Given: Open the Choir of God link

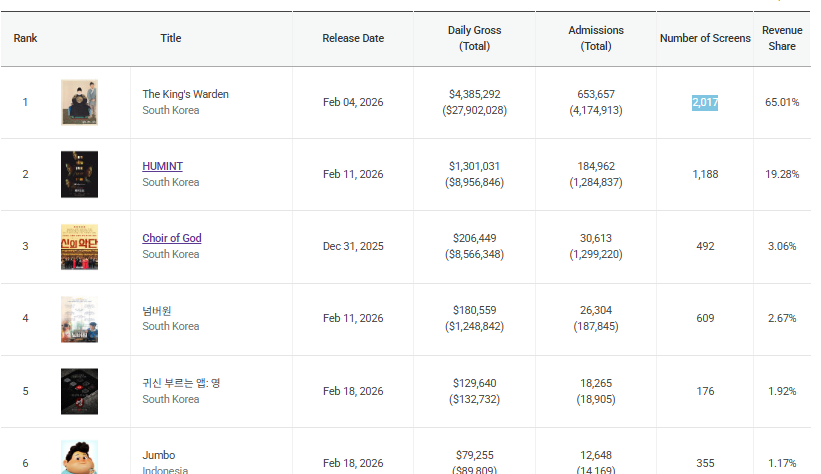Looking at the screenshot, I should point(172,238).
